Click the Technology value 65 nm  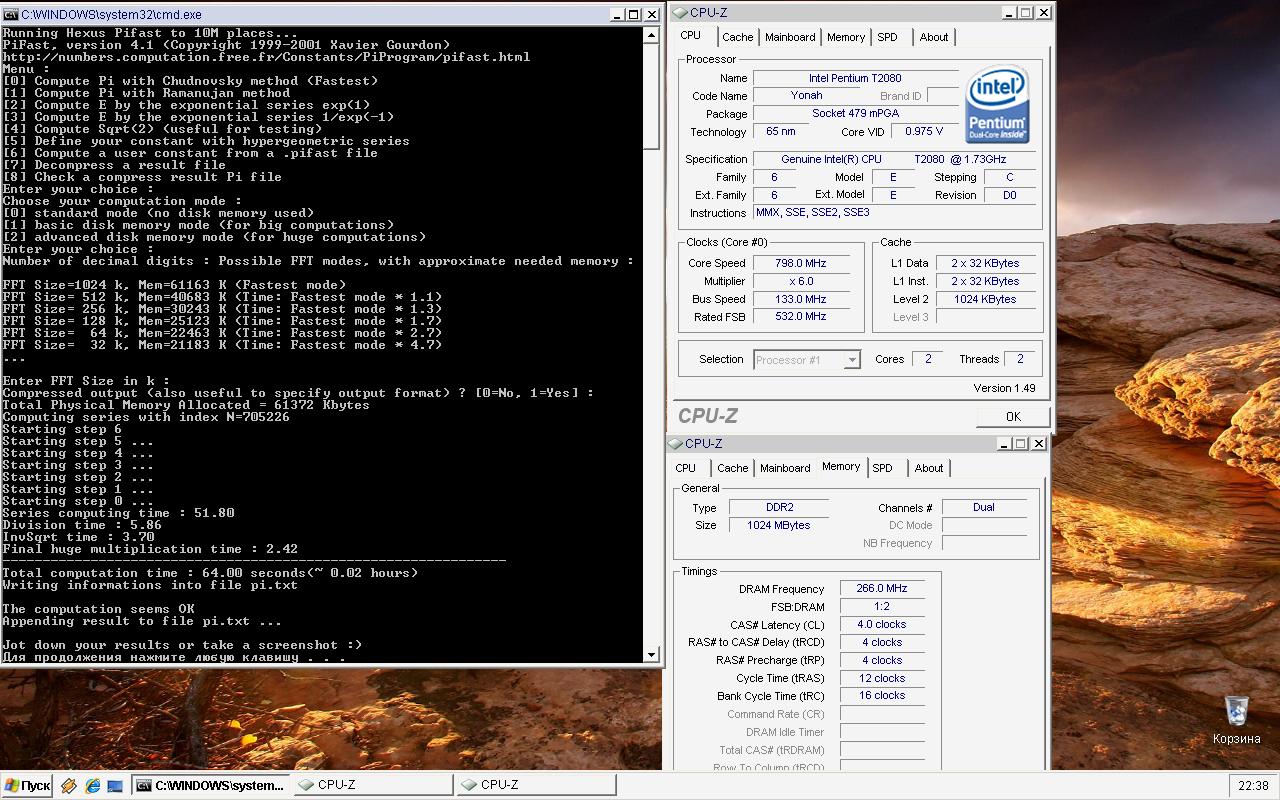(x=781, y=132)
